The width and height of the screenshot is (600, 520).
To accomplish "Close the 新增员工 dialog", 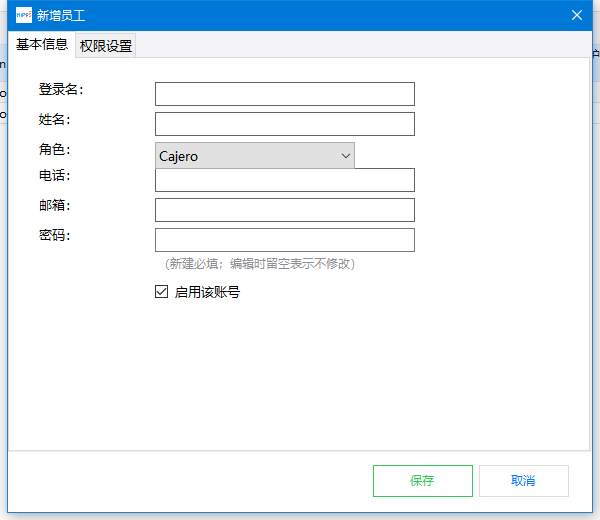I will pyautogui.click(x=577, y=15).
